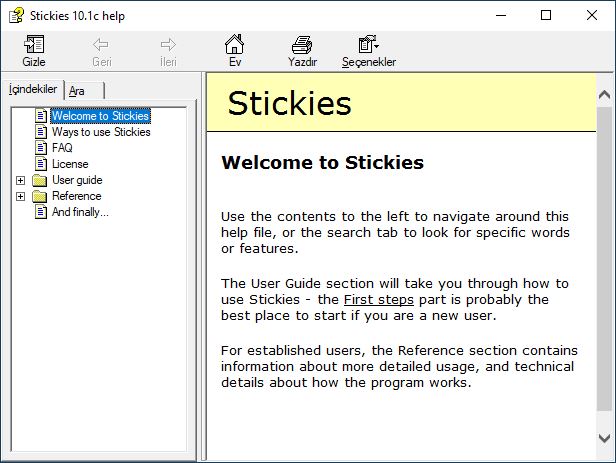Expand the Reference folder

[x=20, y=196]
